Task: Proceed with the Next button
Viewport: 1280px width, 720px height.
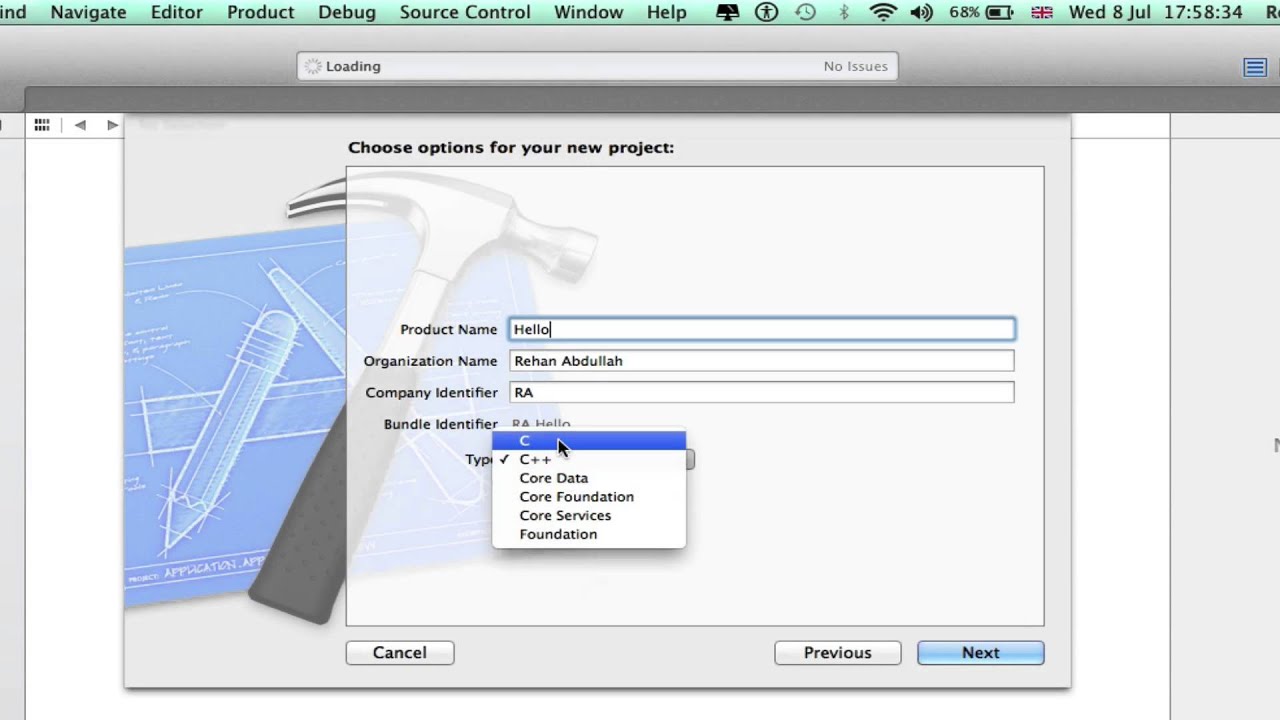Action: click(x=981, y=653)
